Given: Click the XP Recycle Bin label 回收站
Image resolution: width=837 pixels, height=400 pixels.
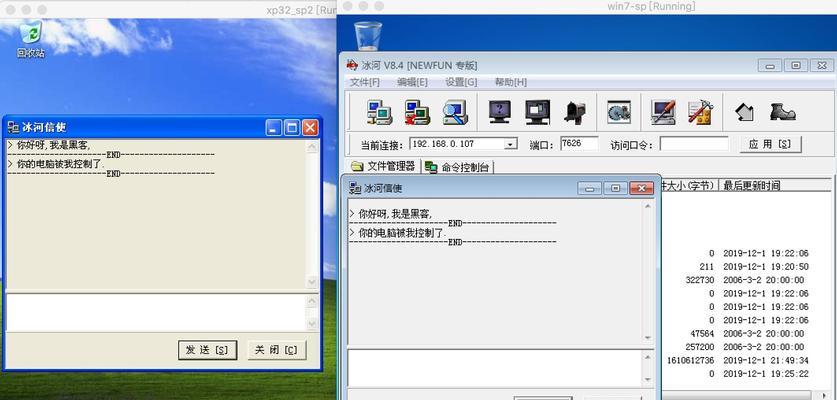Looking at the screenshot, I should [x=30, y=53].
